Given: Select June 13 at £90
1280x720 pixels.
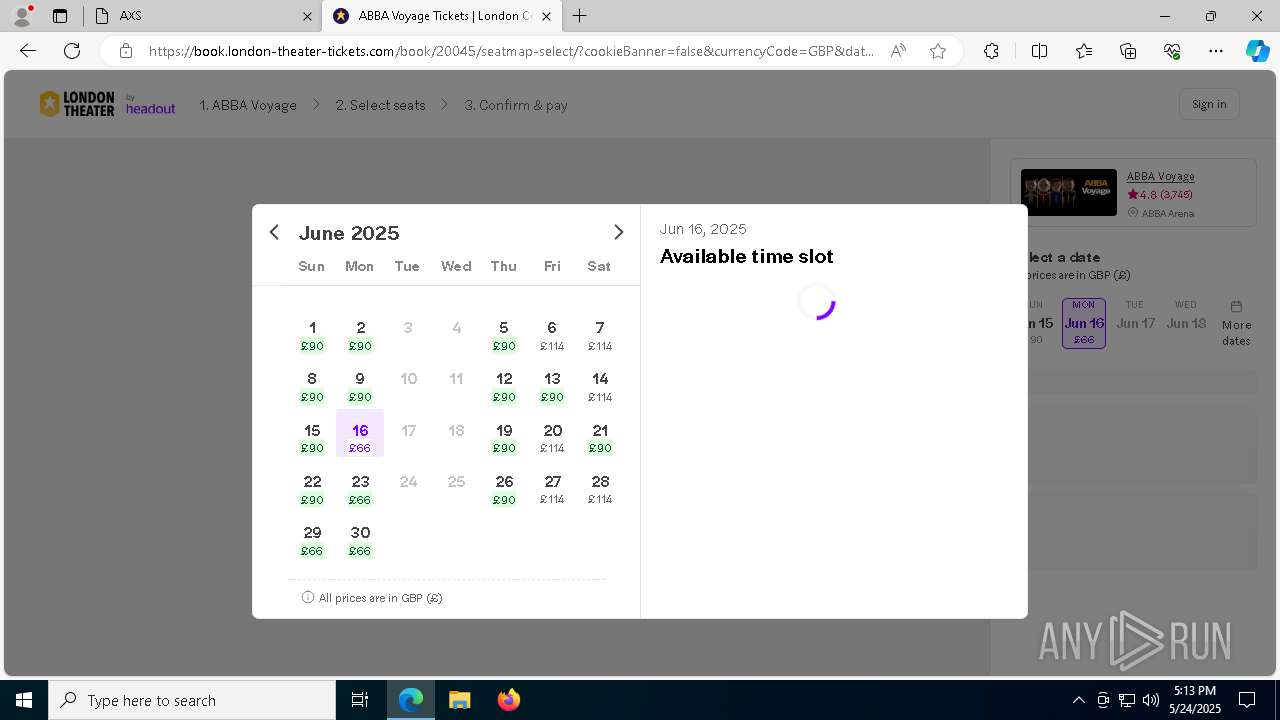Looking at the screenshot, I should tap(552, 387).
